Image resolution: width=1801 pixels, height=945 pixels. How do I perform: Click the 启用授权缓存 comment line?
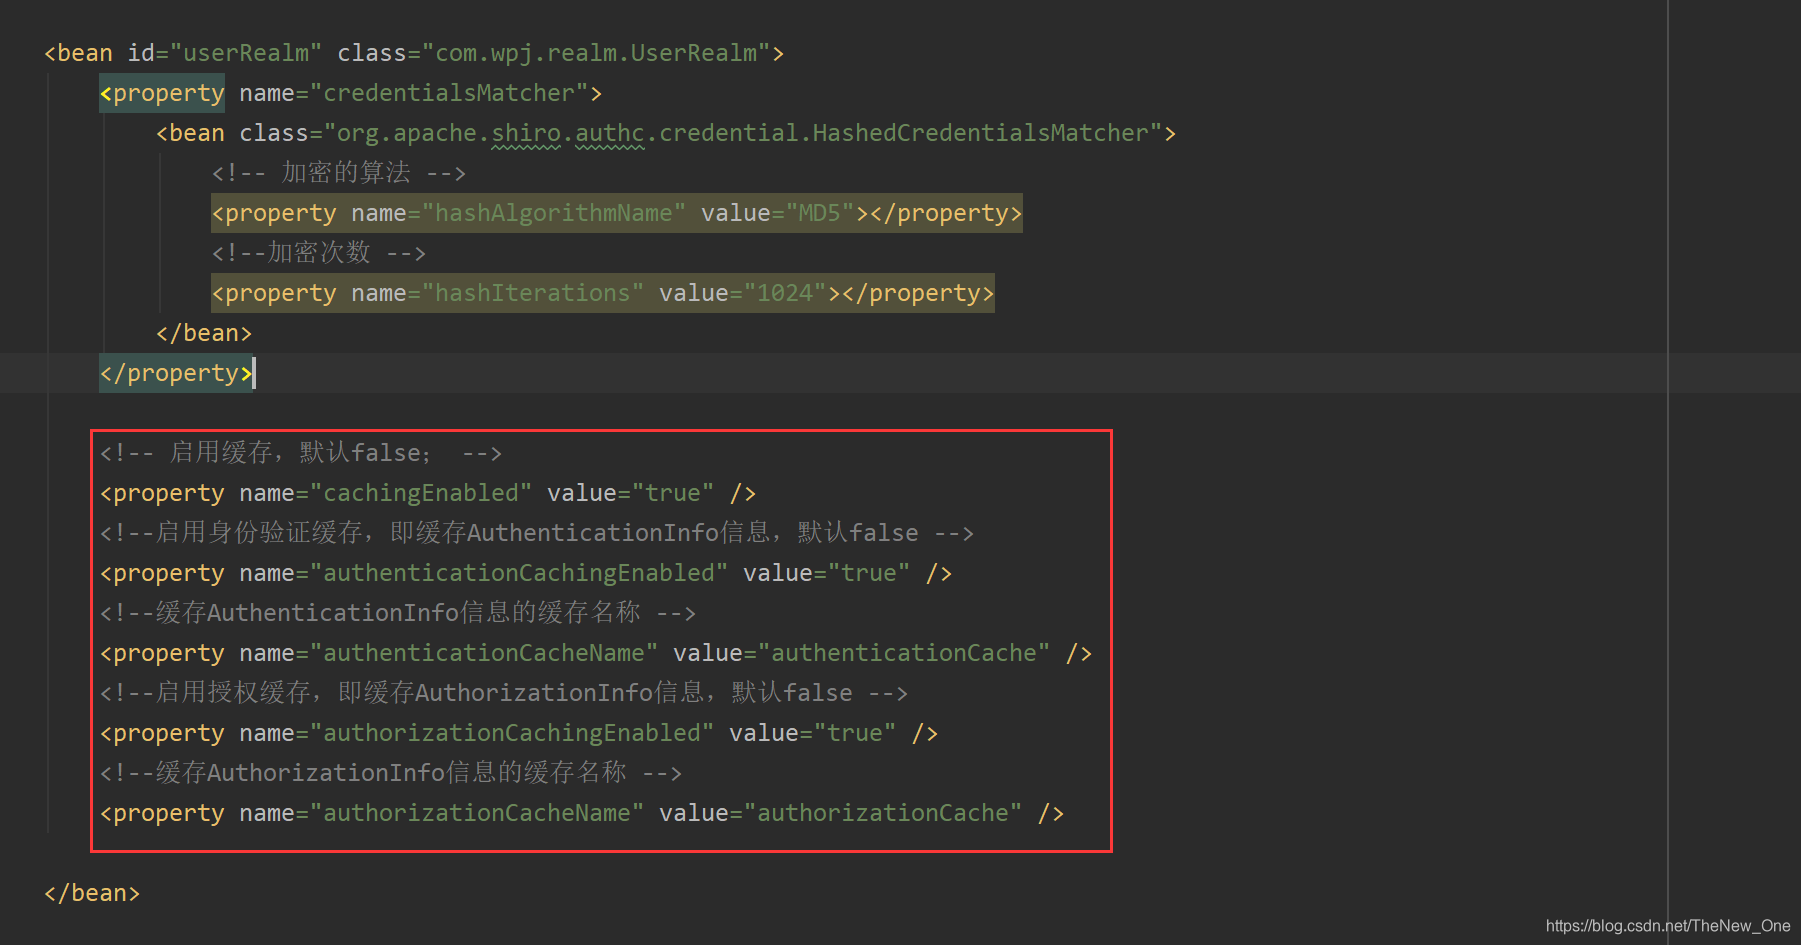[504, 693]
